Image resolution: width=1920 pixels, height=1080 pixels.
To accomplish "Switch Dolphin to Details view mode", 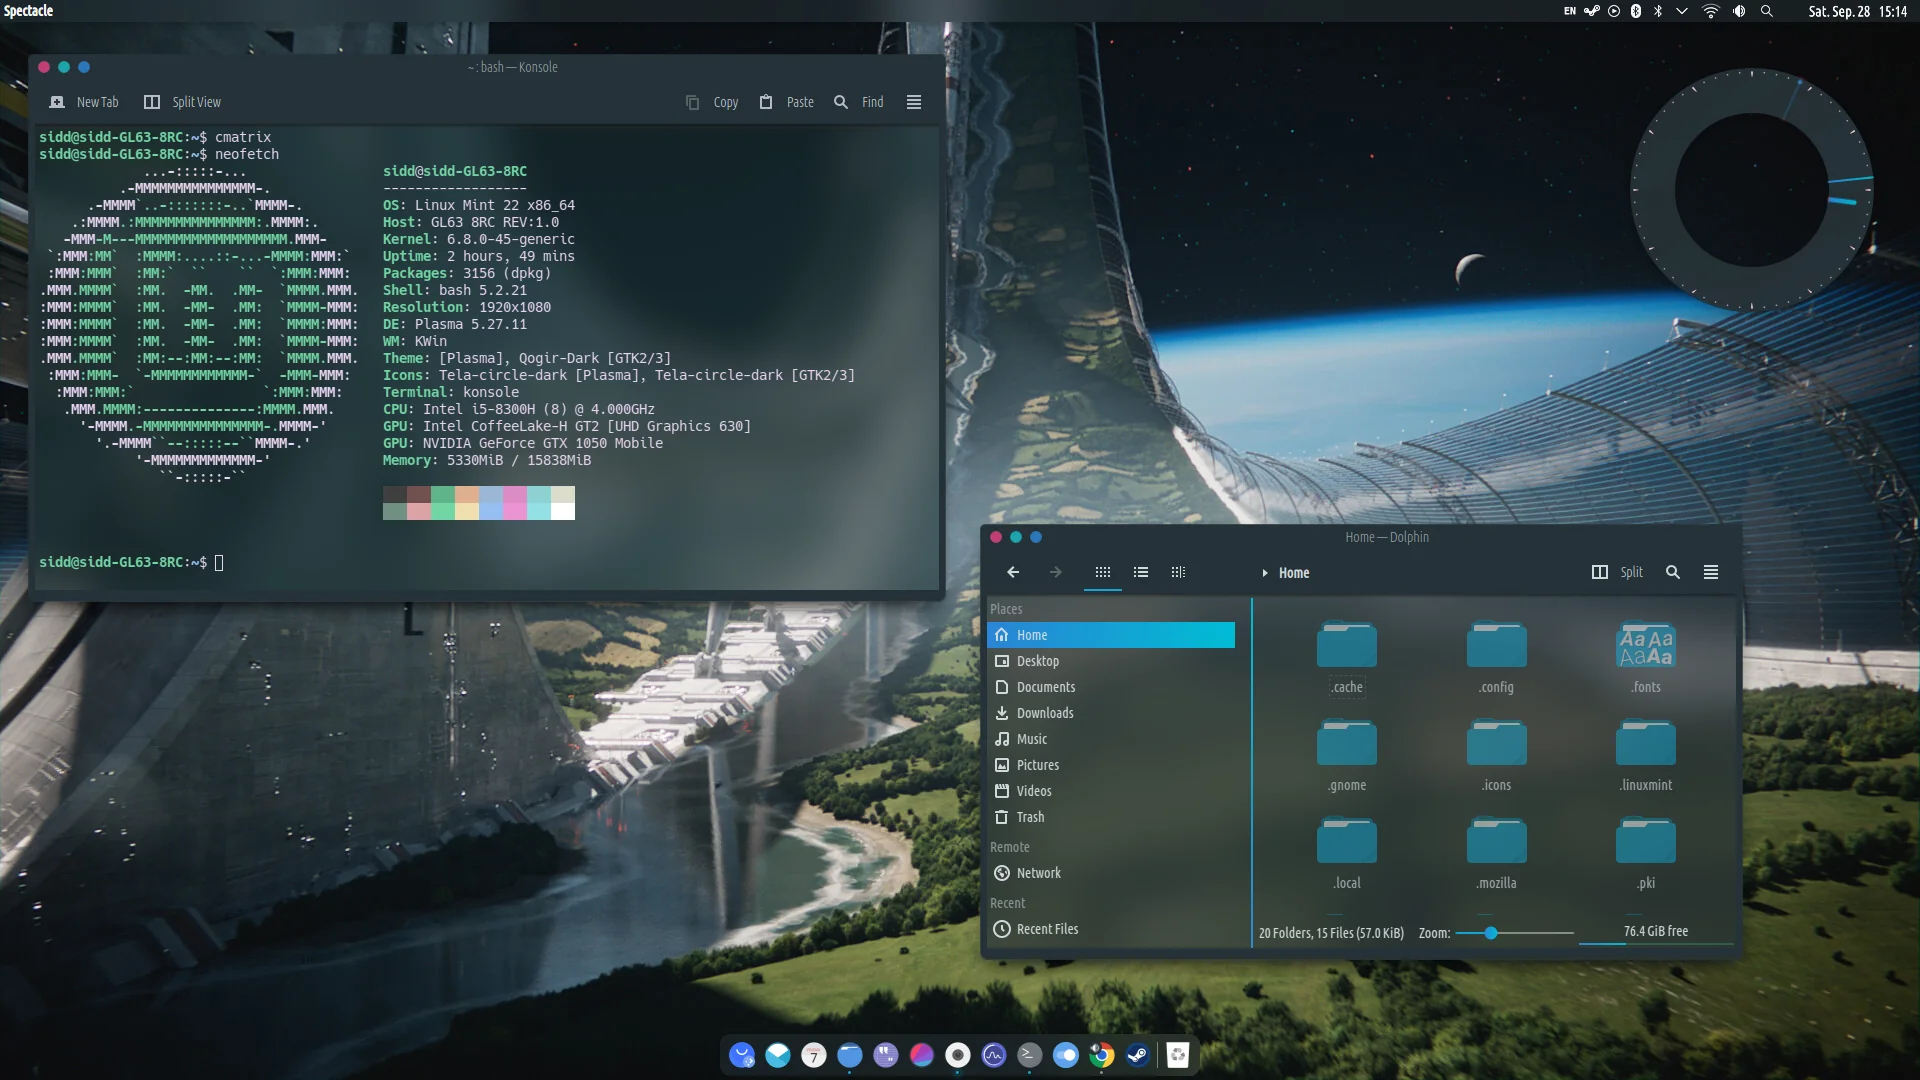I will pyautogui.click(x=1179, y=572).
